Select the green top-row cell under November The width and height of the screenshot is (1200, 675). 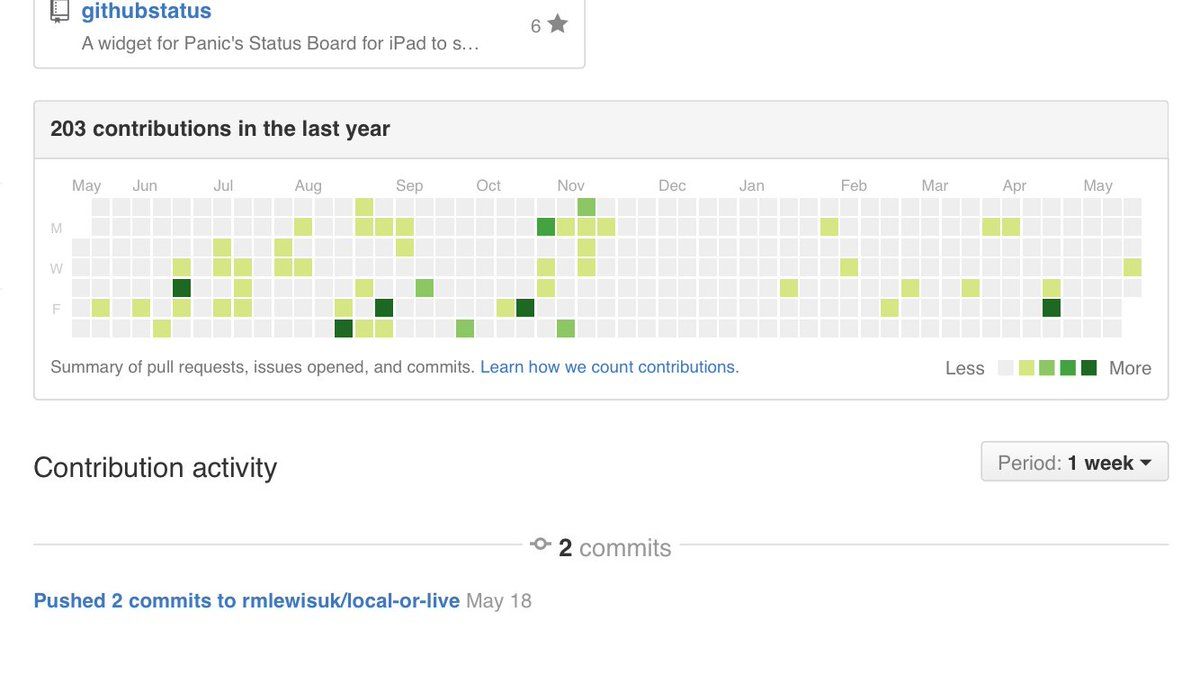pos(586,207)
